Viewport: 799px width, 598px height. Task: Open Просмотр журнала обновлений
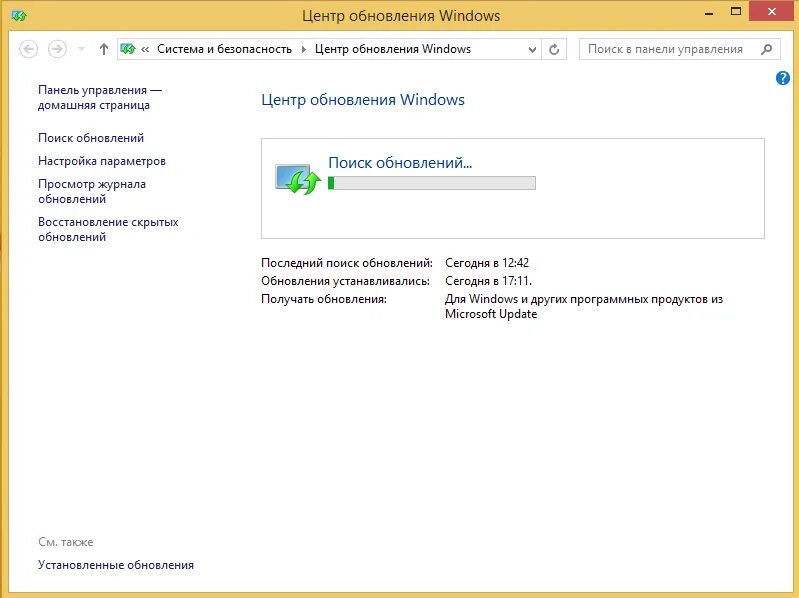pos(92,192)
